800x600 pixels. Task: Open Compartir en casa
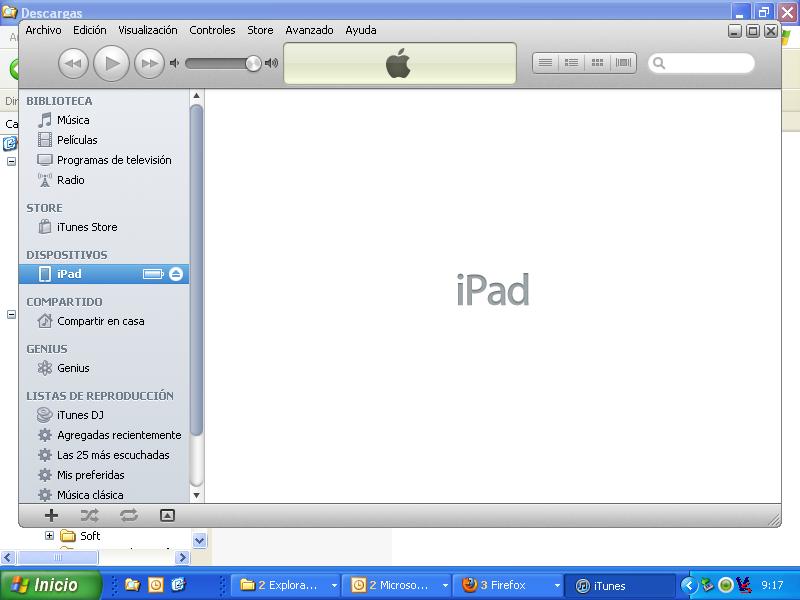104,321
